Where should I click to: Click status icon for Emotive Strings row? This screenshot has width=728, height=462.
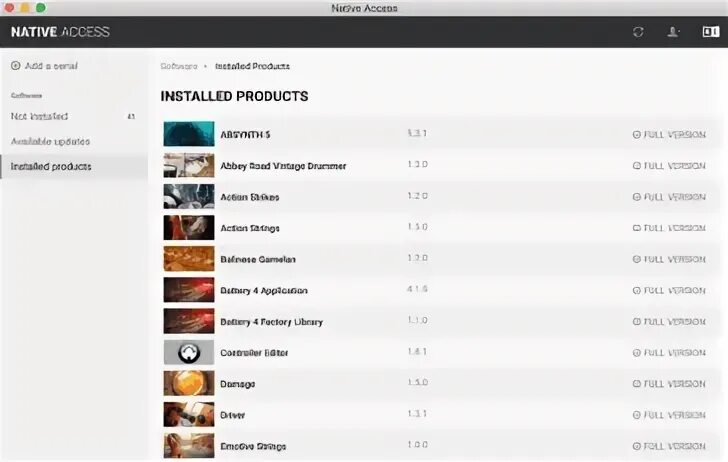[637, 446]
